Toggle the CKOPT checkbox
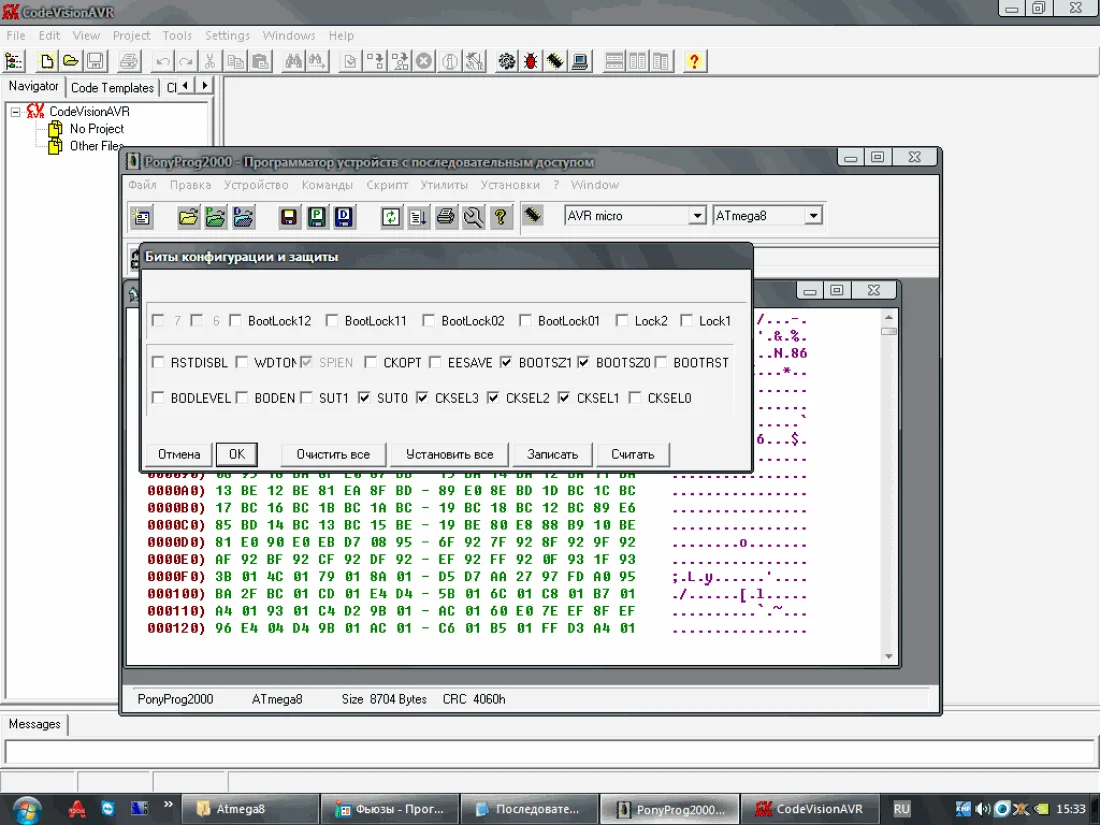The height and width of the screenshot is (825, 1100). 370,363
